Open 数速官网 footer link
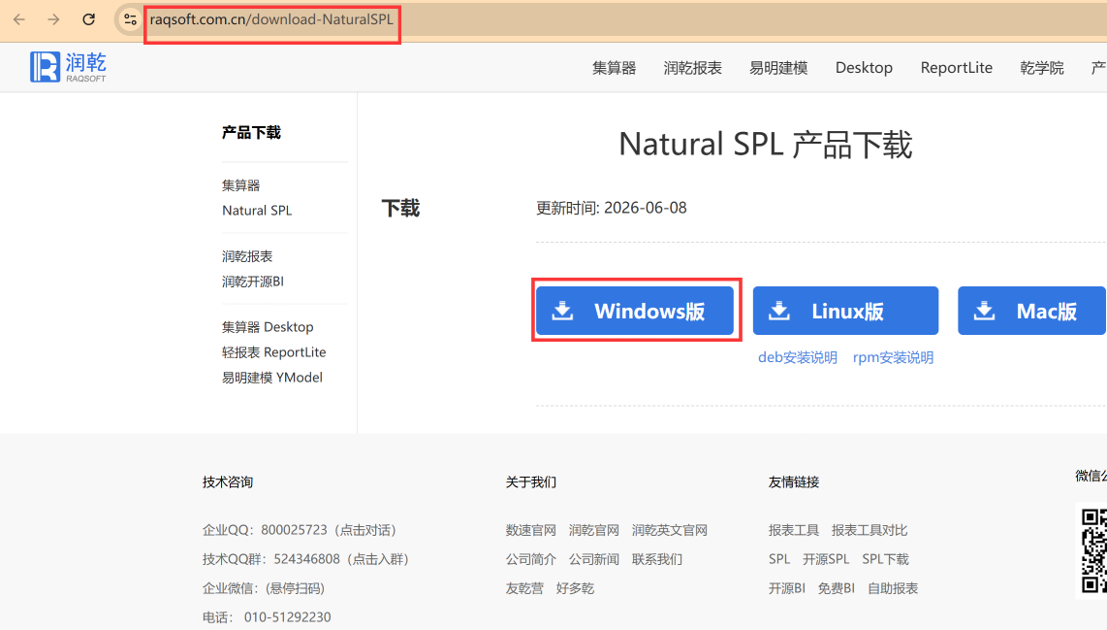Image resolution: width=1107 pixels, height=630 pixels. 531,530
